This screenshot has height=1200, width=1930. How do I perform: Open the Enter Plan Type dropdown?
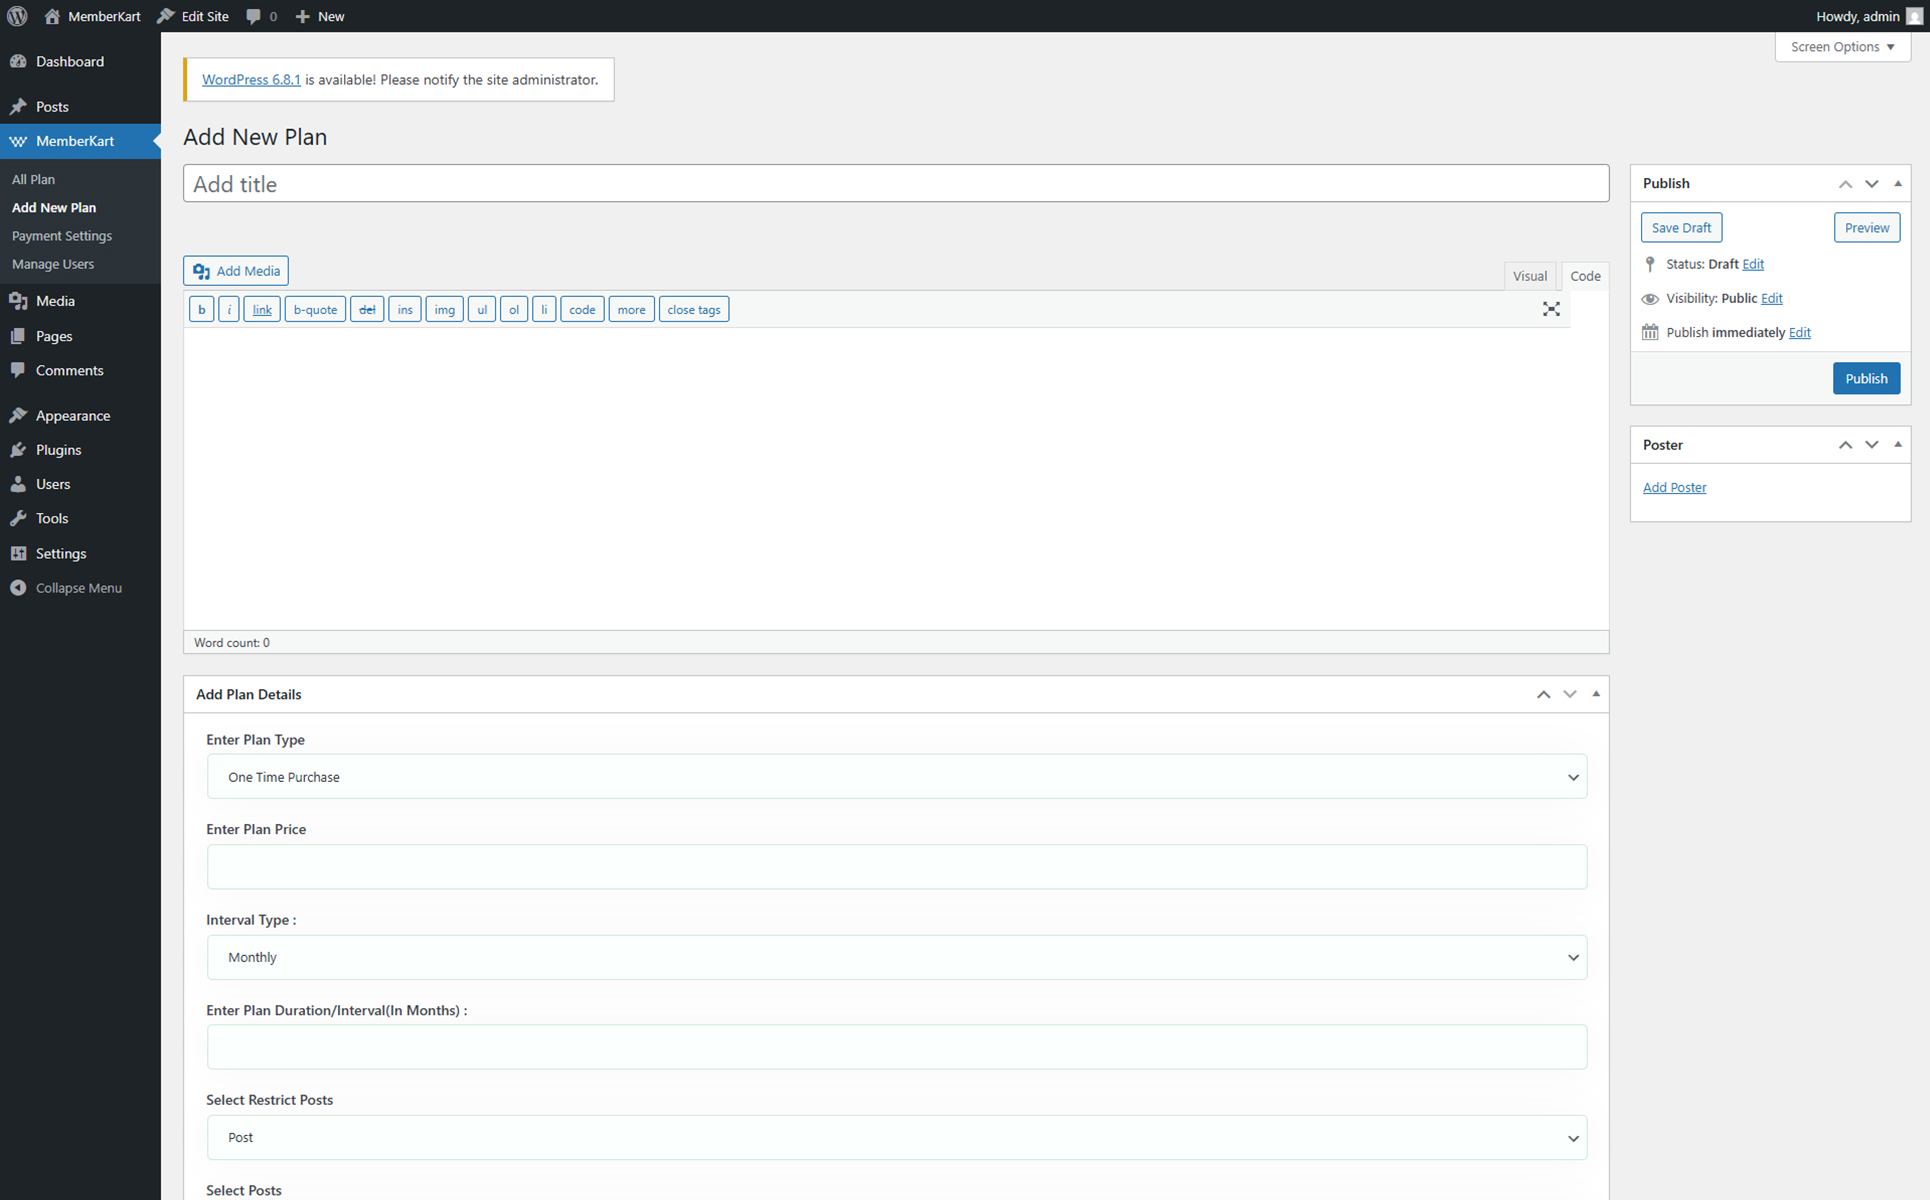[x=896, y=777]
